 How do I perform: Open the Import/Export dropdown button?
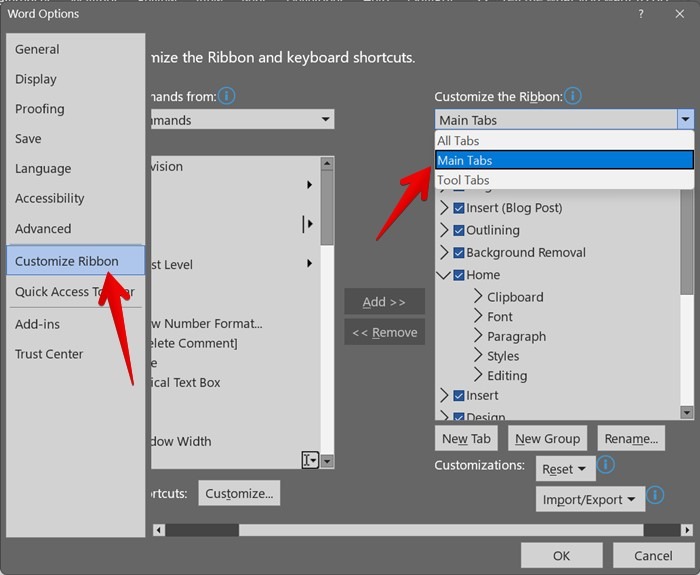pyautogui.click(x=590, y=499)
